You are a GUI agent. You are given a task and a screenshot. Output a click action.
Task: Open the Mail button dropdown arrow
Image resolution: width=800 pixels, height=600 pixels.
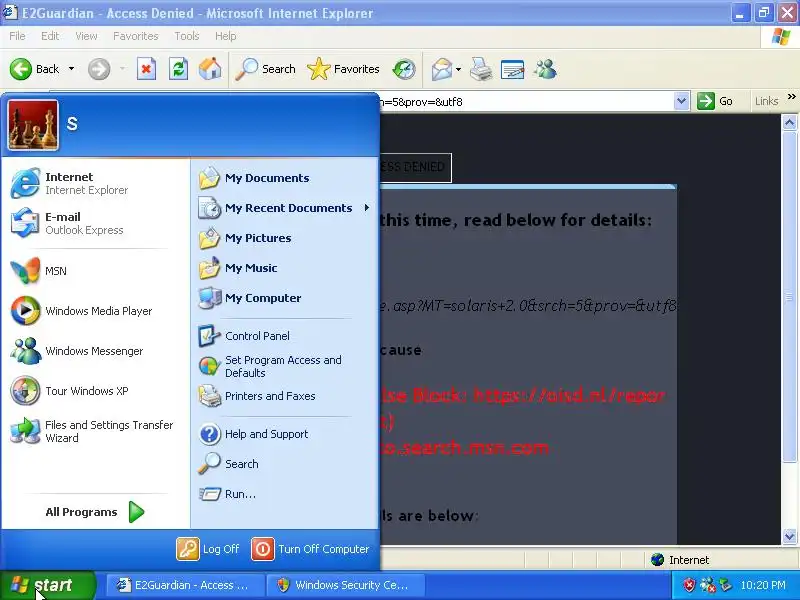coord(458,69)
